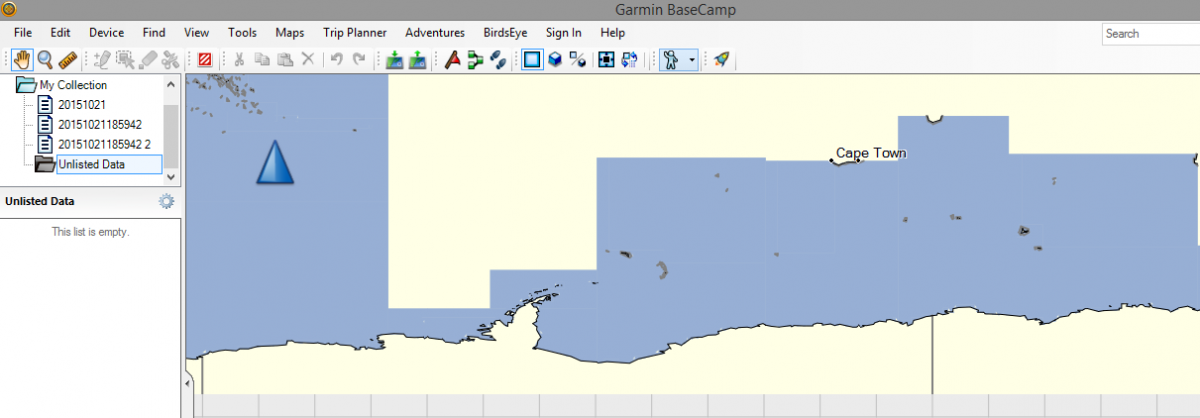Click the New Adventure red A icon
Image resolution: width=1200 pixels, height=418 pixels.
[452, 59]
